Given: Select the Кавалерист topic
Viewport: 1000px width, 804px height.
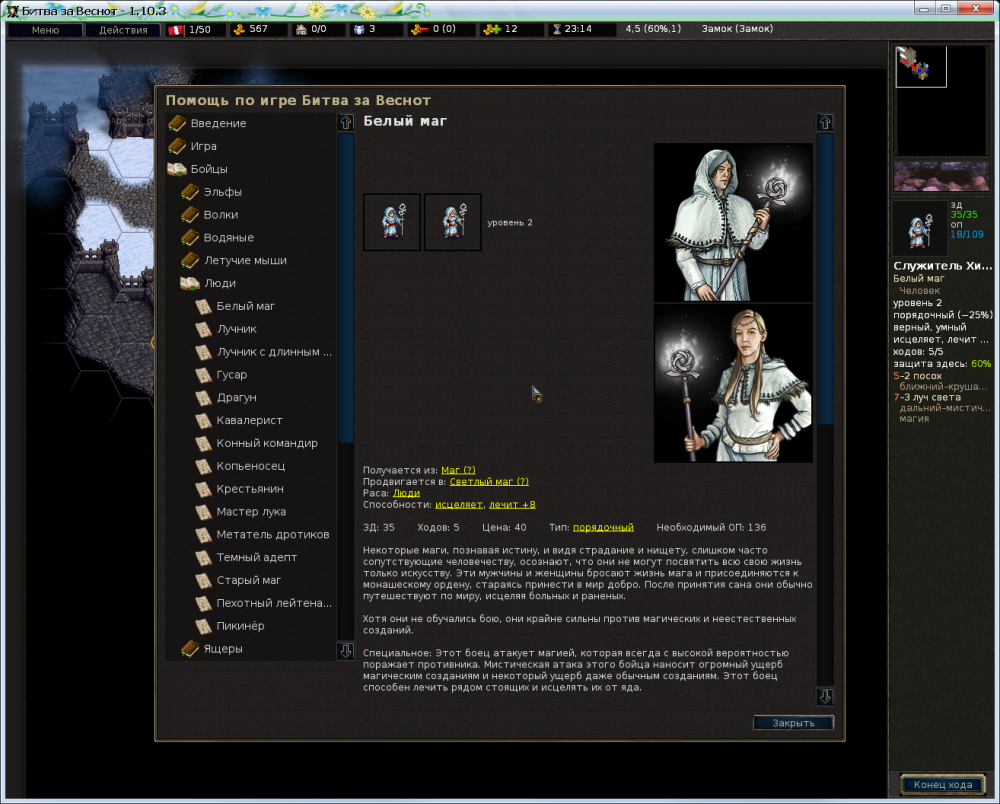Looking at the screenshot, I should 249,420.
